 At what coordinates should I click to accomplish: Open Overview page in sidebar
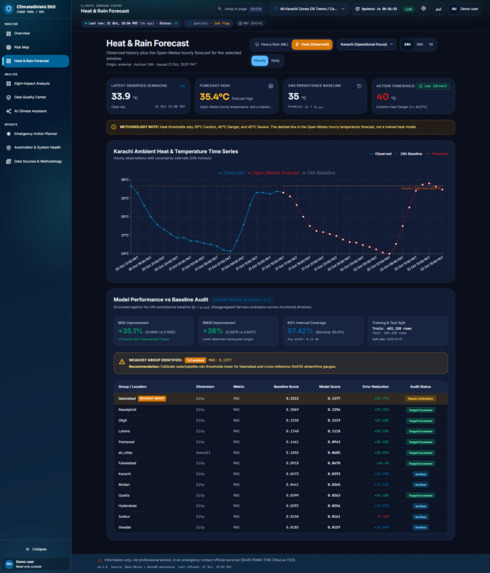click(35, 33)
